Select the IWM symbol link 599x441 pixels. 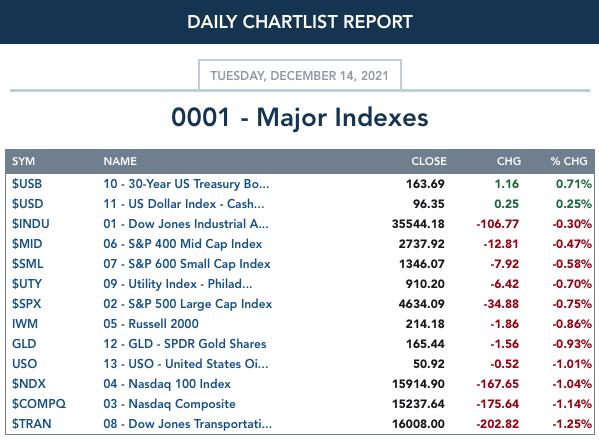coord(25,324)
